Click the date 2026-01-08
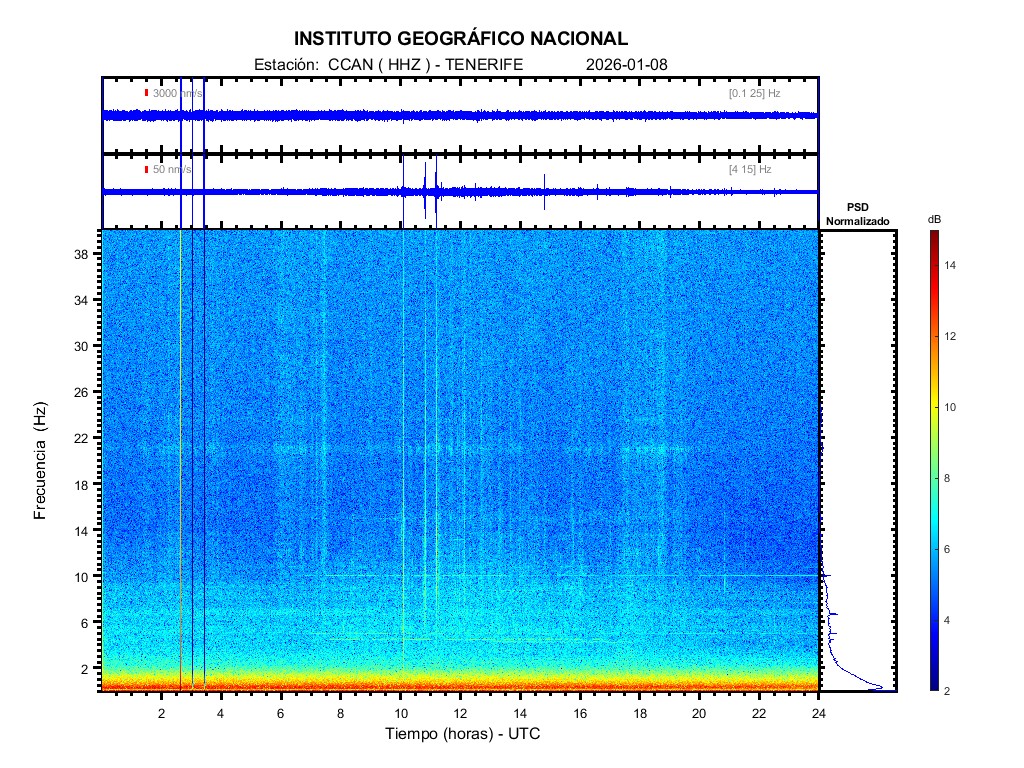The height and width of the screenshot is (768, 1024). pos(626,65)
